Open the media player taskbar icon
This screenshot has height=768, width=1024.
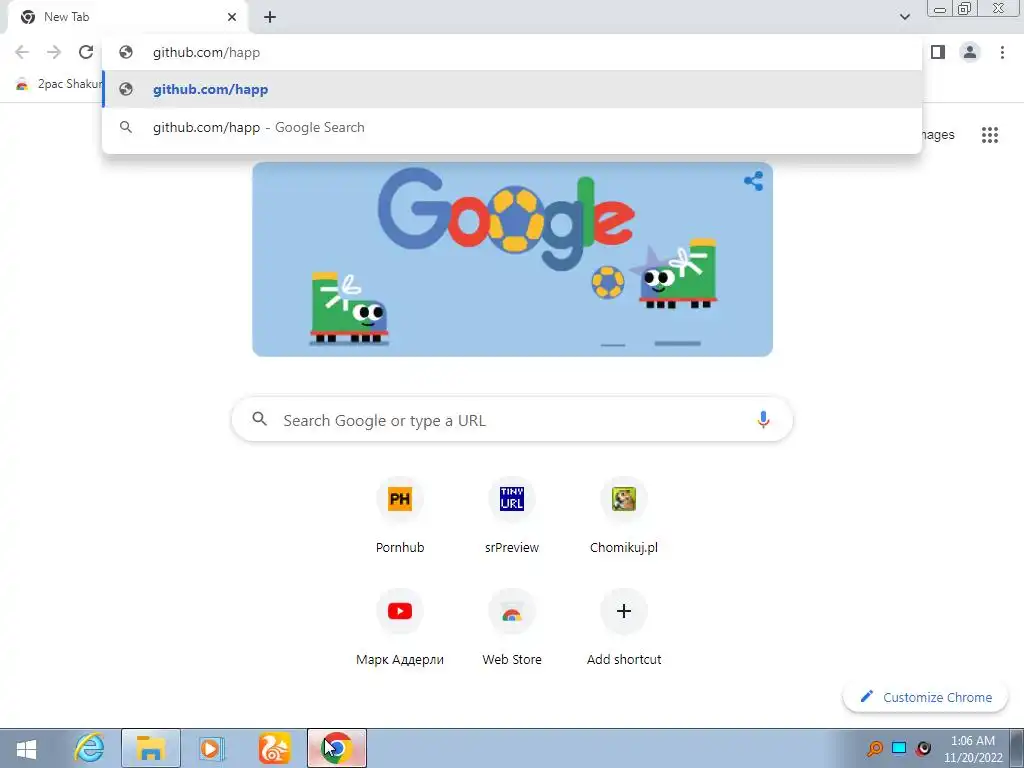pos(212,748)
